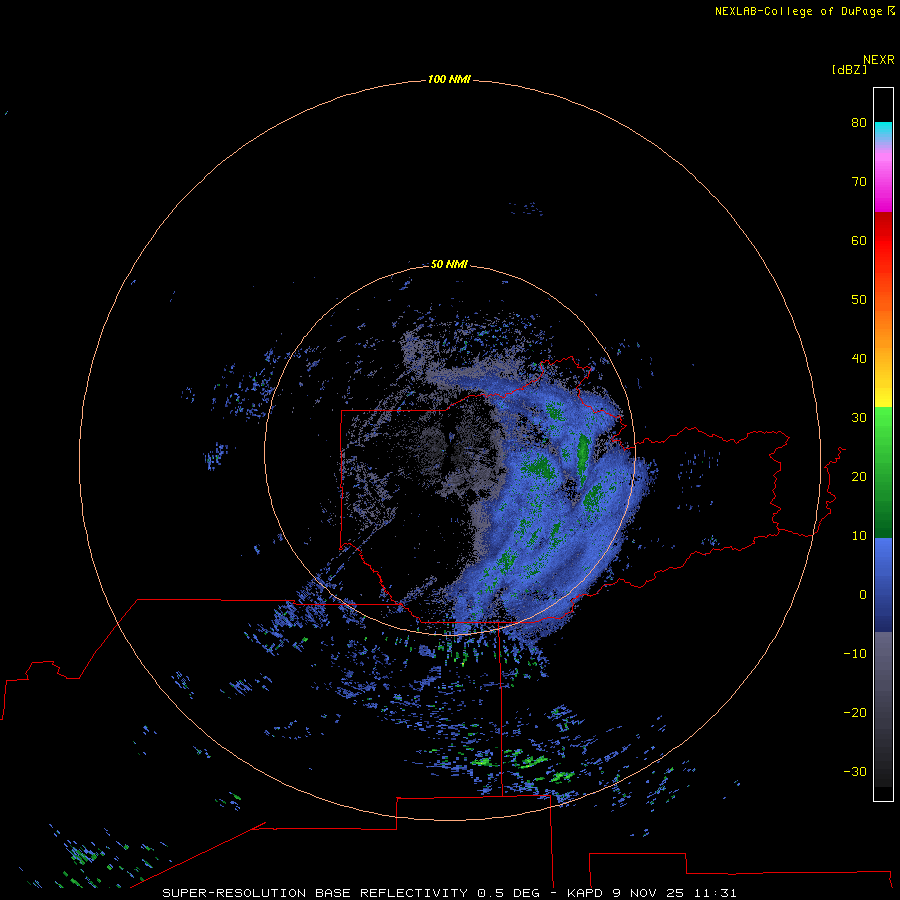This screenshot has width=900, height=900.
Task: Click the 10 dBZ scale value
Action: (x=859, y=536)
